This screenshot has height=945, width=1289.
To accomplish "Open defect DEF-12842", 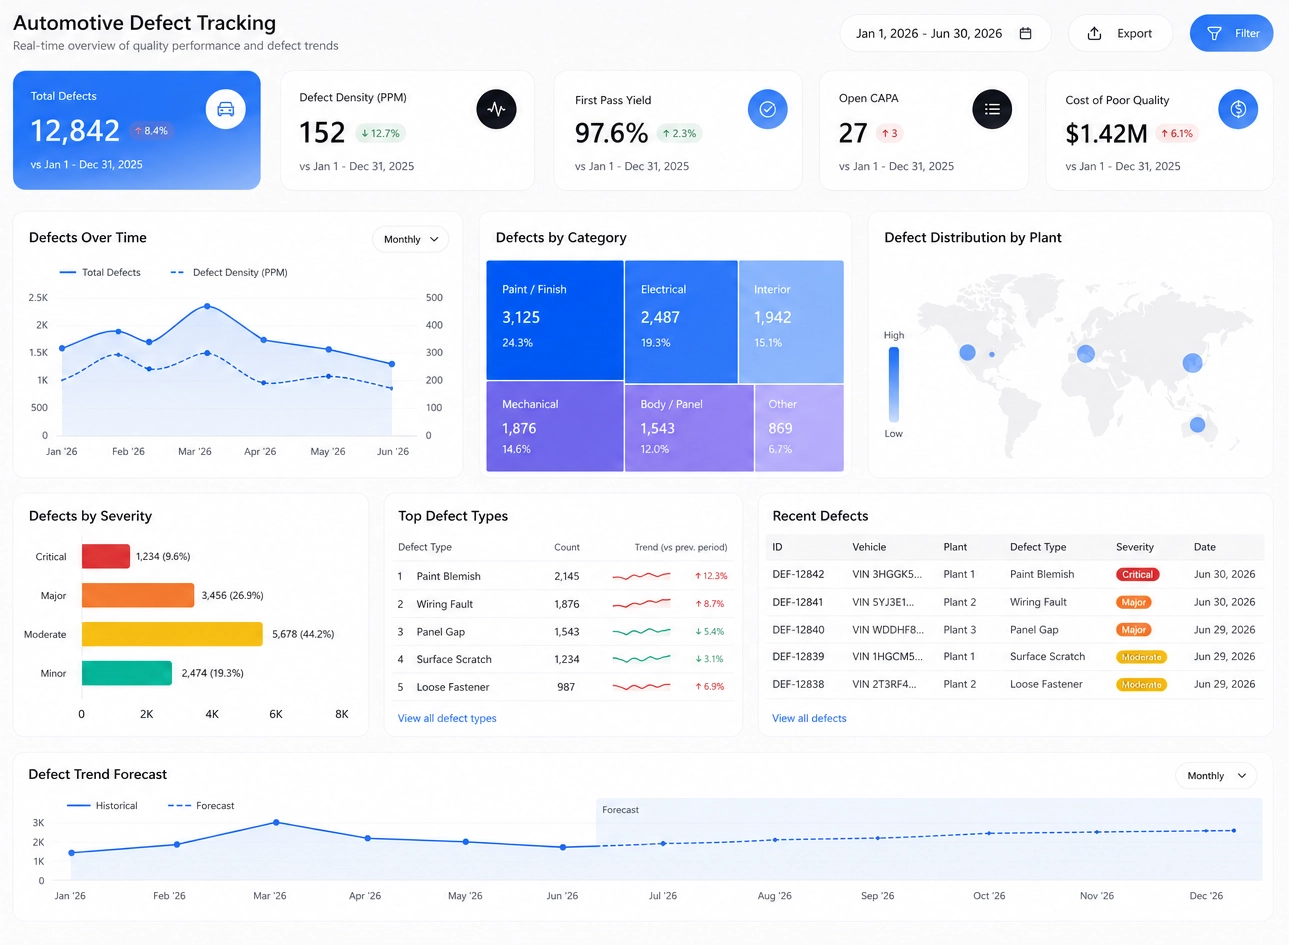I will coord(798,574).
